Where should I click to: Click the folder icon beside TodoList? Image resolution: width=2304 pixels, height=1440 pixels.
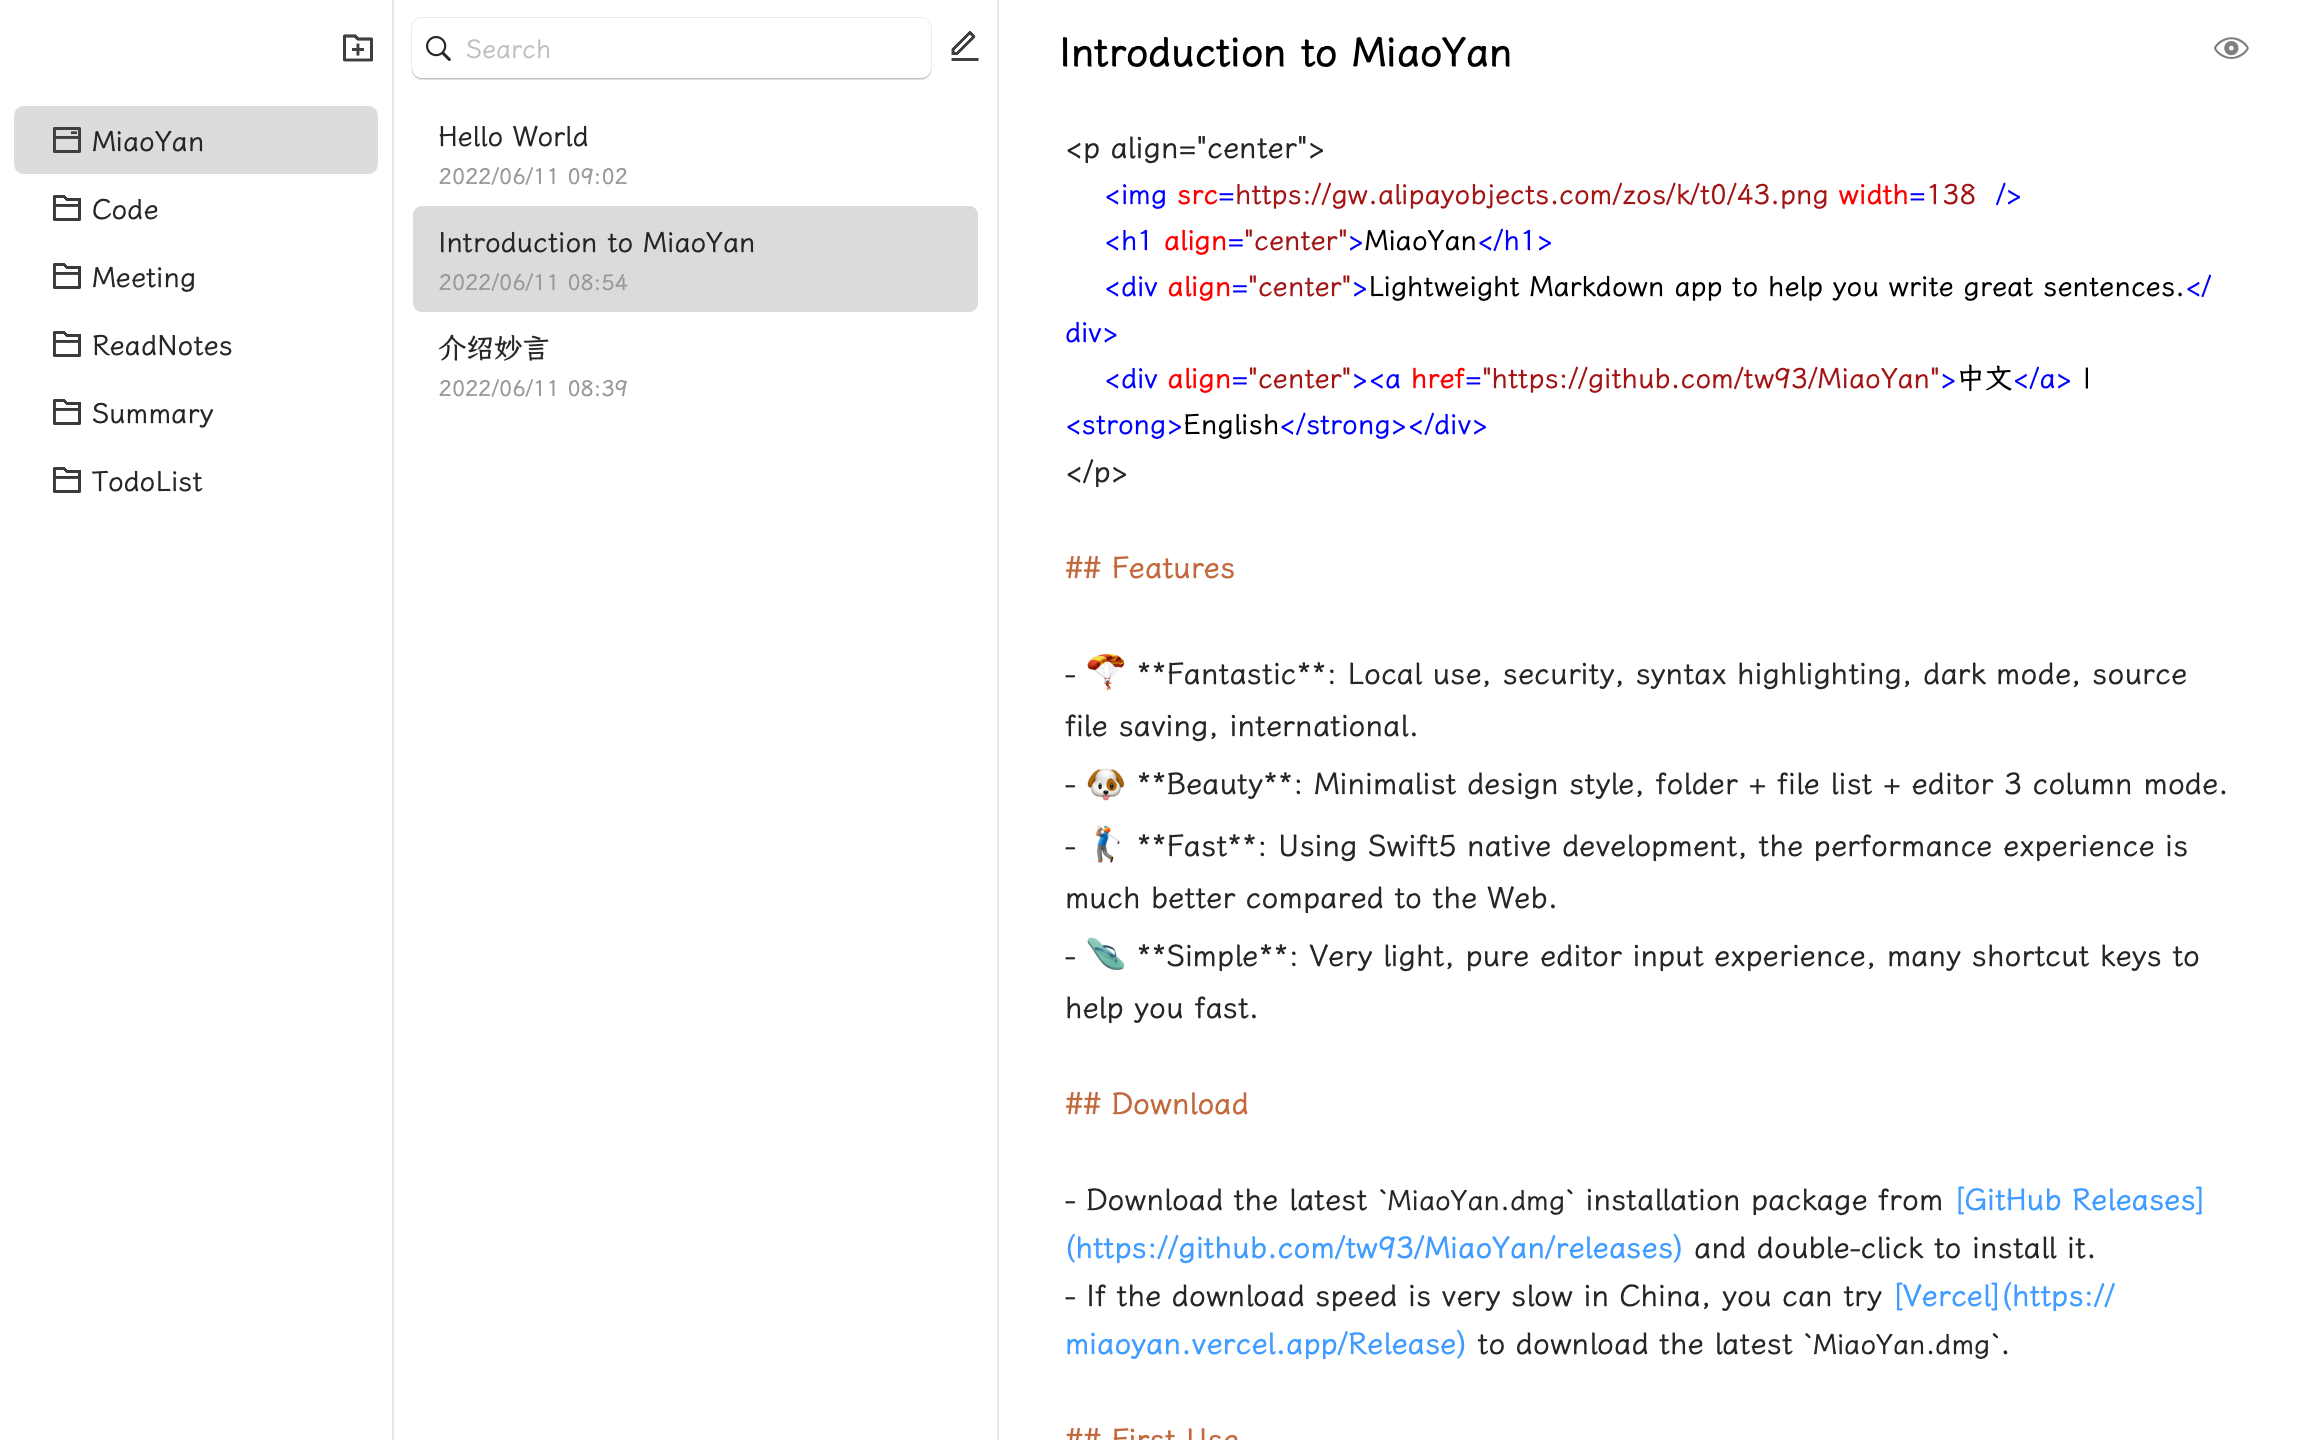[x=67, y=480]
